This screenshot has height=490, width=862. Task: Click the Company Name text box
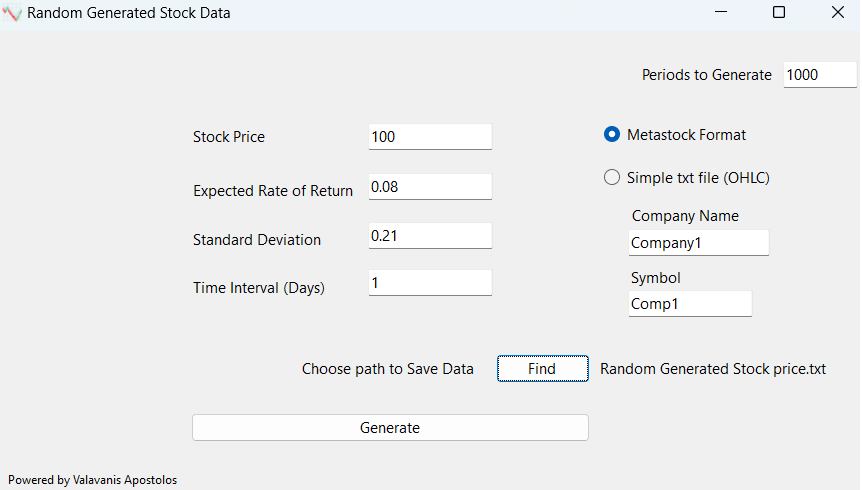pos(698,243)
